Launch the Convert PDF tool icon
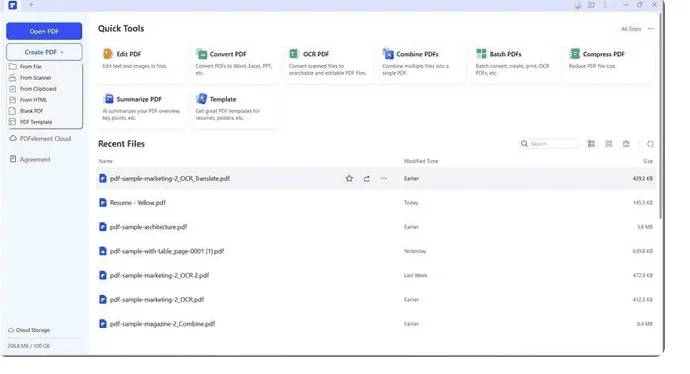690x374 pixels. 202,54
